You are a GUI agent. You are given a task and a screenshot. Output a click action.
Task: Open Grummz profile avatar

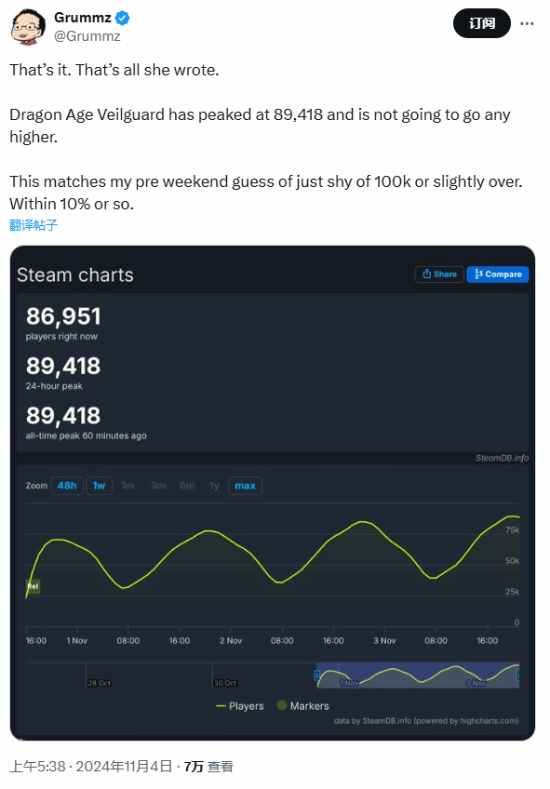click(28, 26)
